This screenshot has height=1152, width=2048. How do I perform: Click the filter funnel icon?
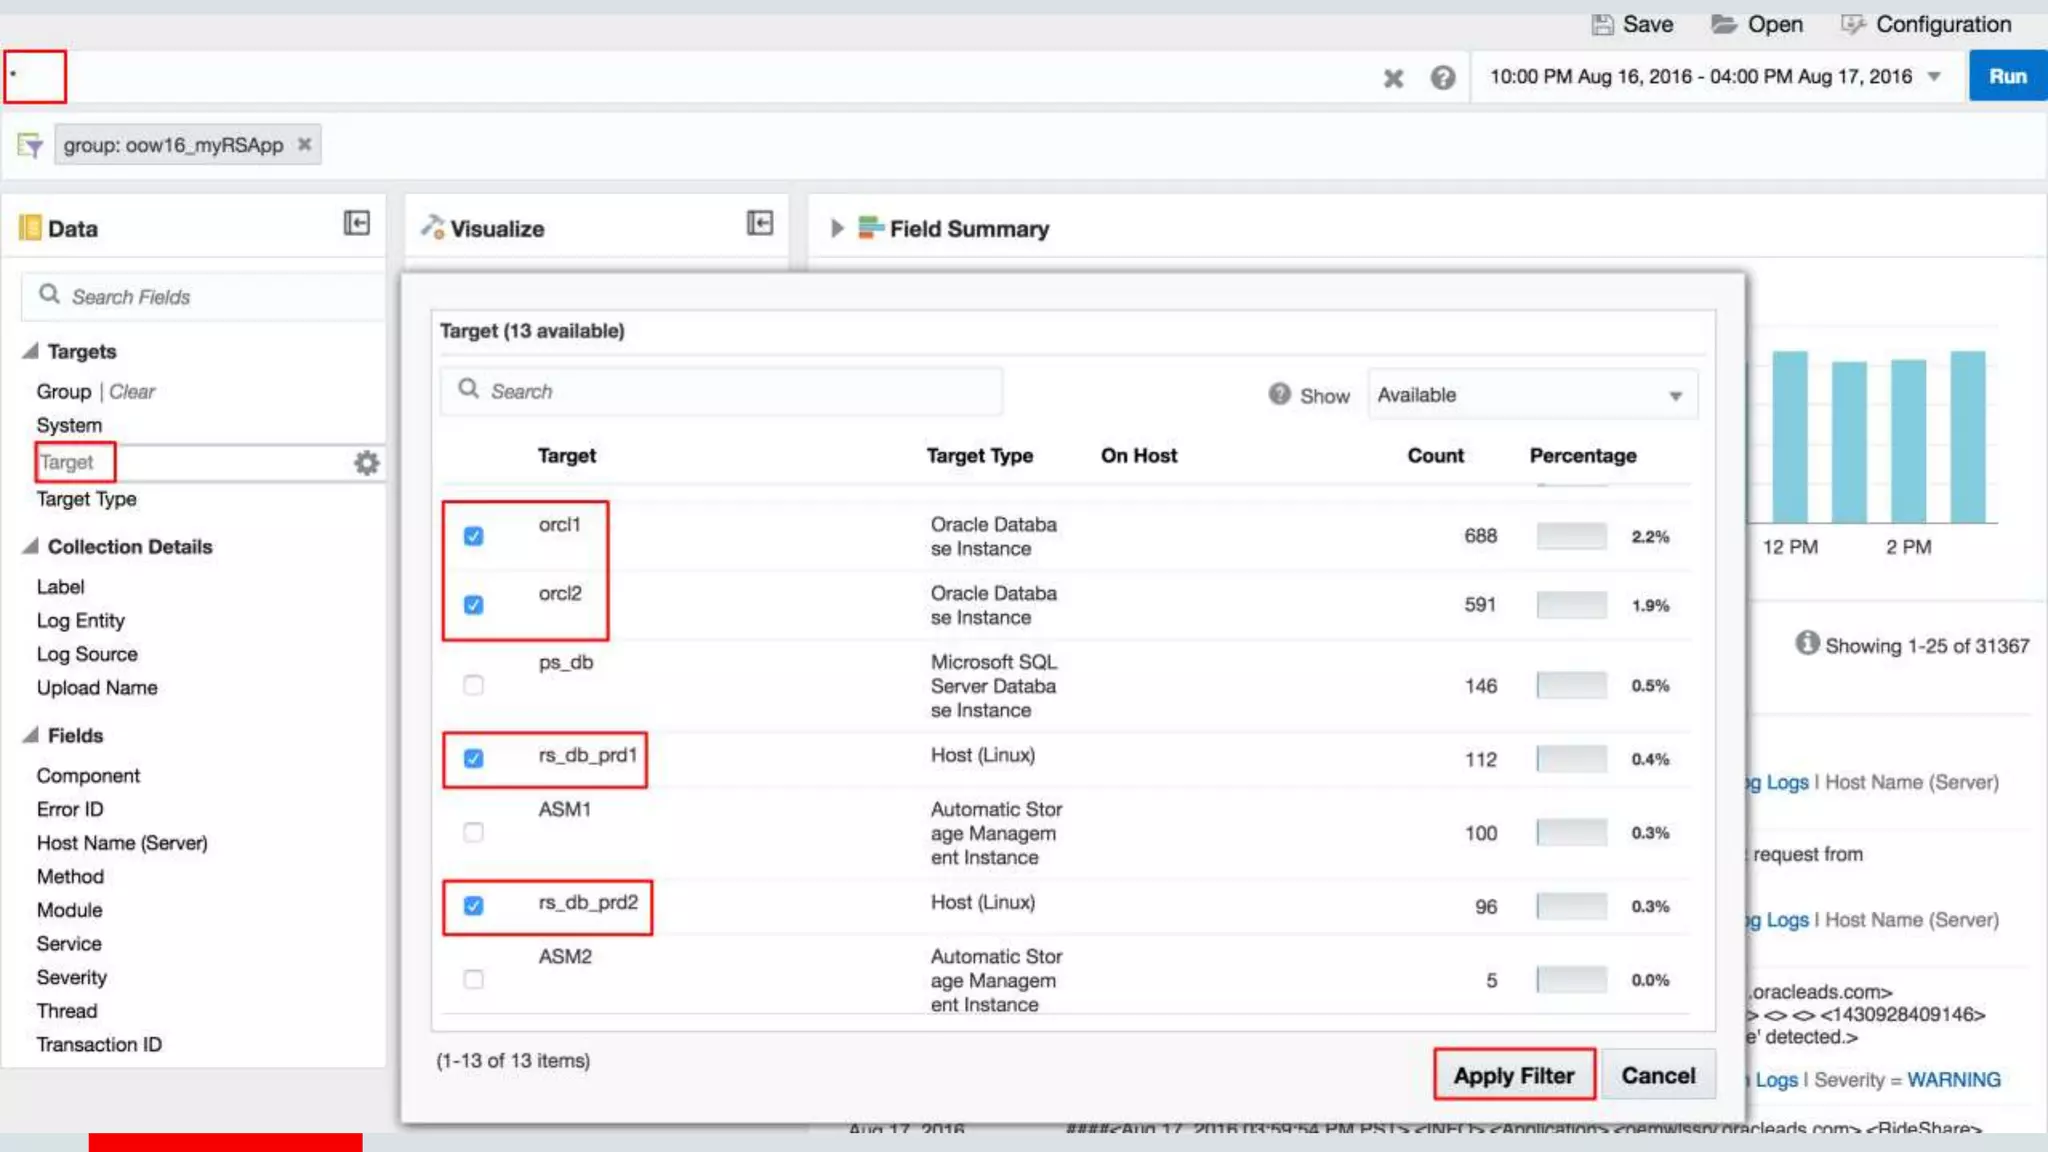tap(30, 146)
